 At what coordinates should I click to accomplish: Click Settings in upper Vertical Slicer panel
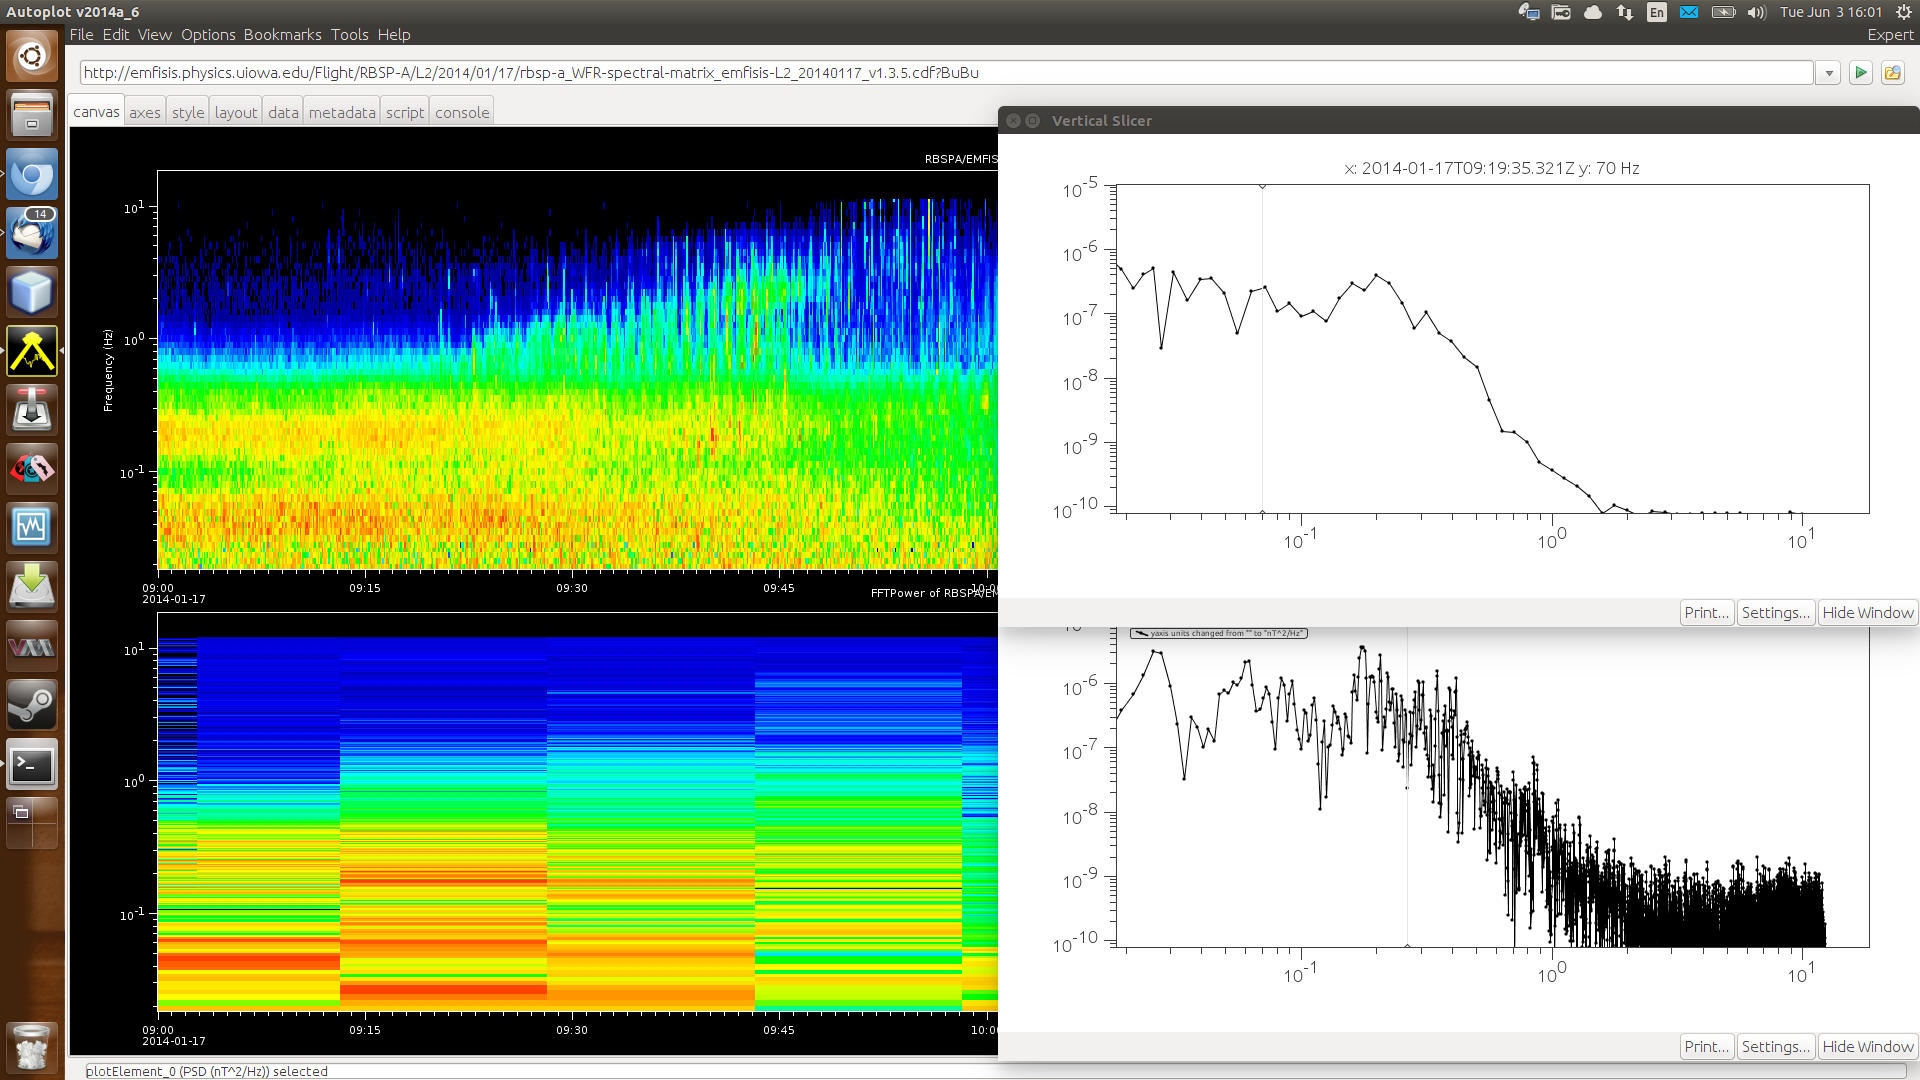pyautogui.click(x=1775, y=613)
